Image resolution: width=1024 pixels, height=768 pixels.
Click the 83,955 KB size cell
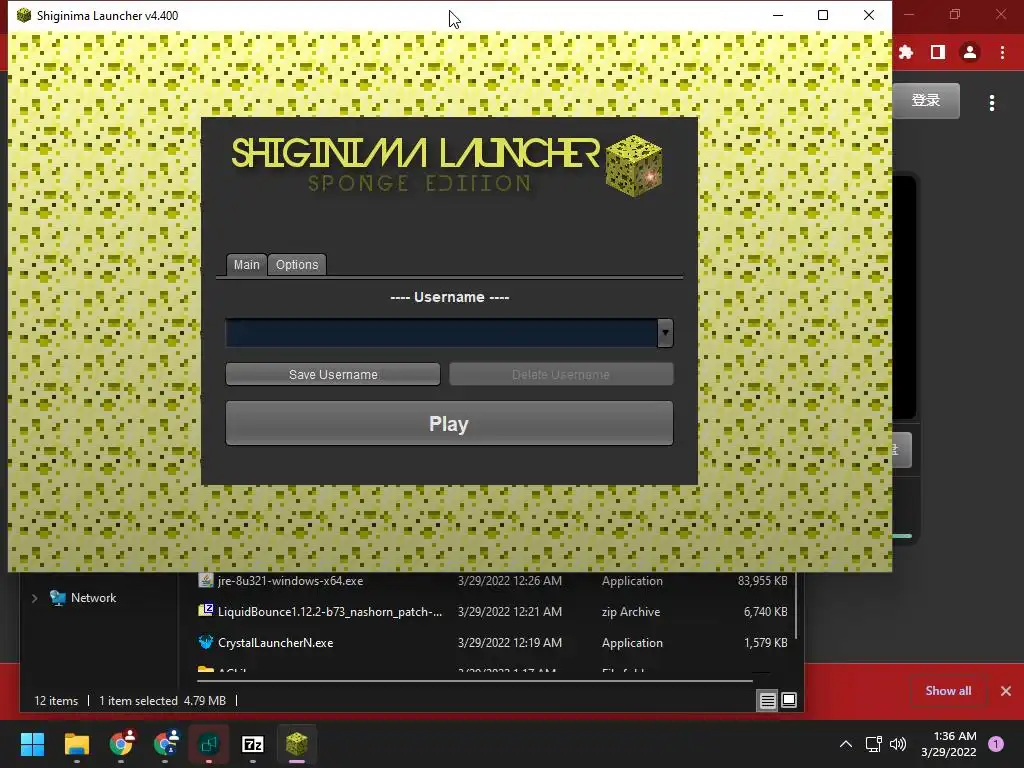tap(762, 581)
